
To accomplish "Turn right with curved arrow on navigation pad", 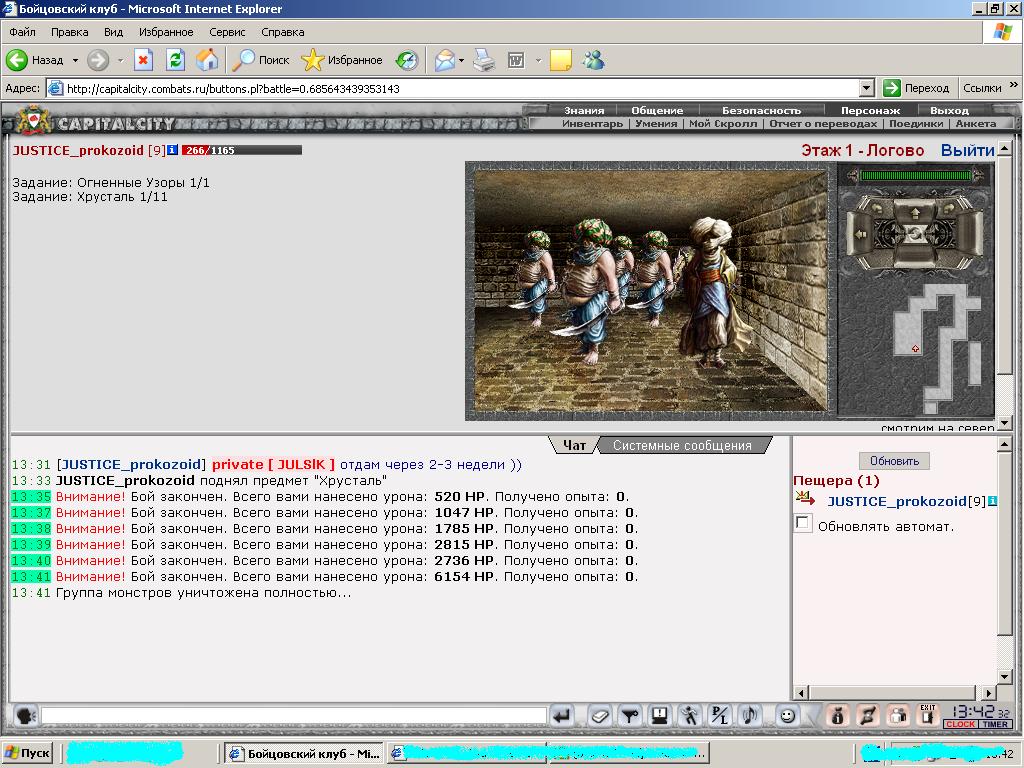I will [952, 208].
